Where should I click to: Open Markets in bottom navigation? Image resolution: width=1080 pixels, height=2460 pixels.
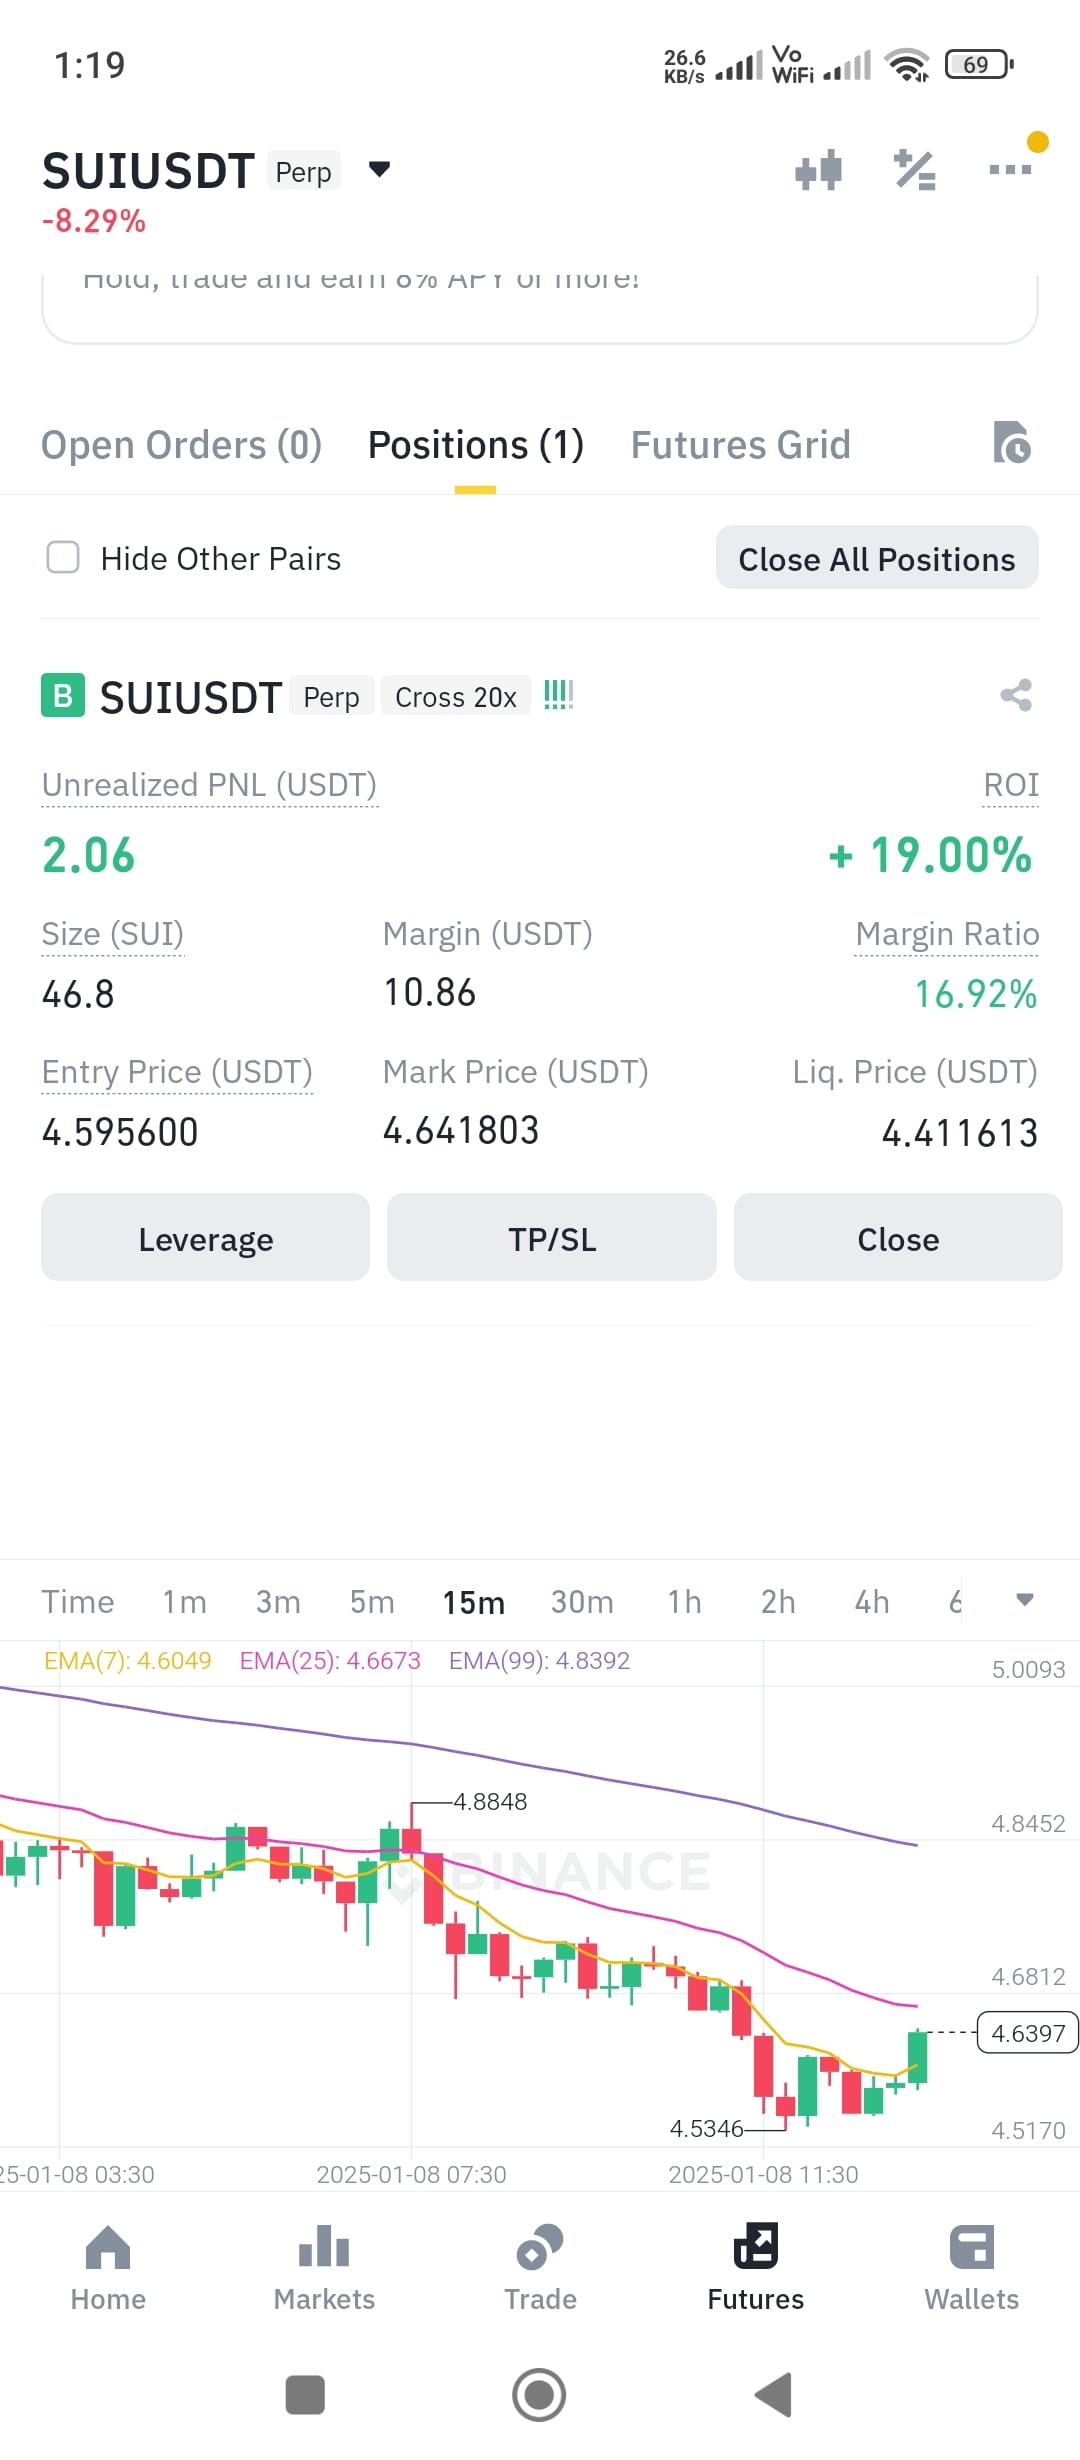coord(324,2268)
